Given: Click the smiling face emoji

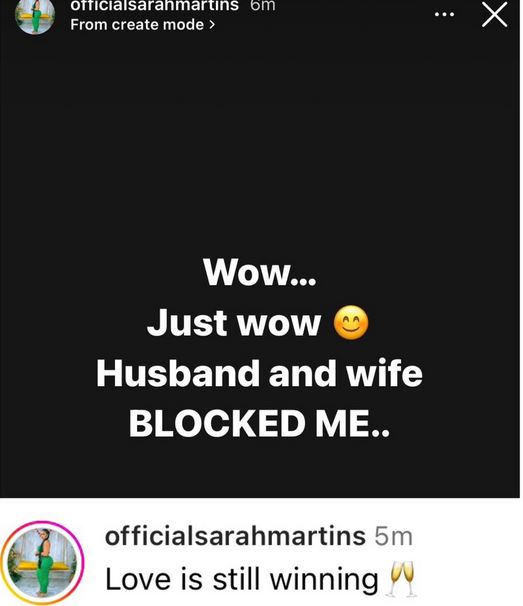Looking at the screenshot, I should (351, 323).
